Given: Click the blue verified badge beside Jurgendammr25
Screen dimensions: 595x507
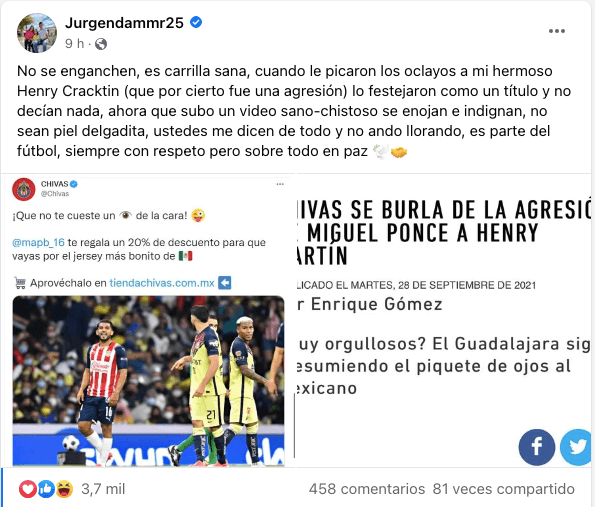Looking at the screenshot, I should click(x=196, y=23).
